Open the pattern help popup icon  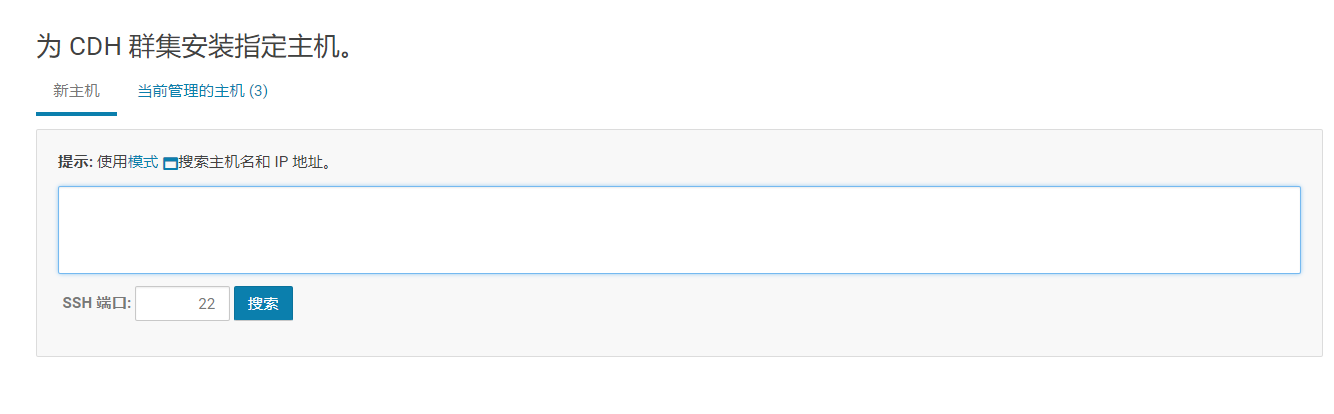click(170, 163)
